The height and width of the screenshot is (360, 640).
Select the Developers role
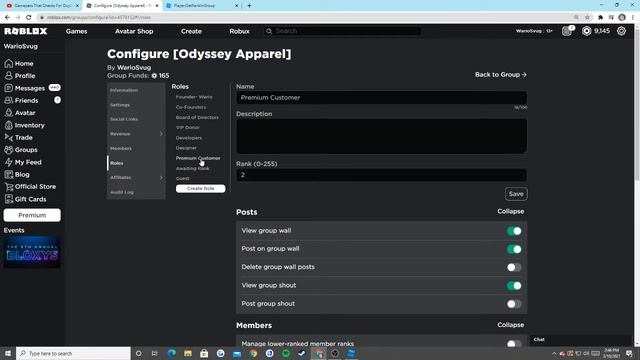[189, 138]
